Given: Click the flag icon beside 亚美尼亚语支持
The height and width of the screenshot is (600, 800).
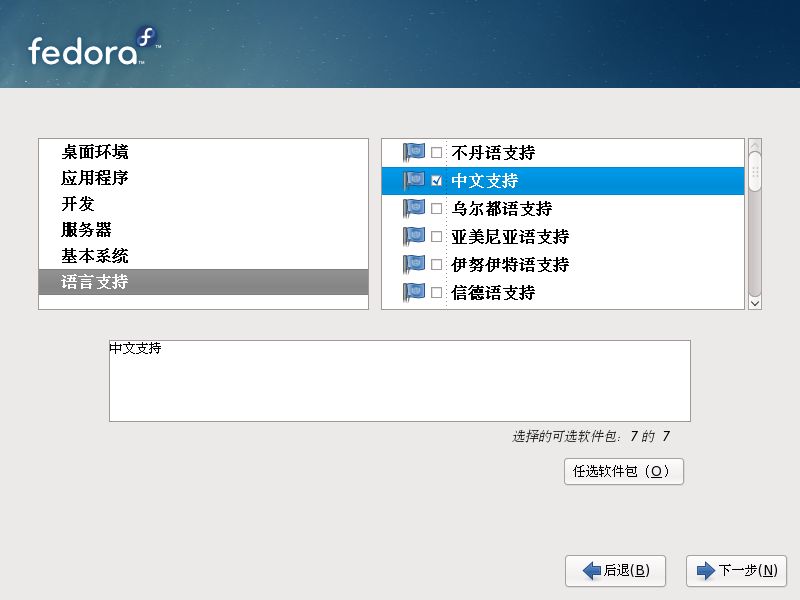Looking at the screenshot, I should (414, 236).
